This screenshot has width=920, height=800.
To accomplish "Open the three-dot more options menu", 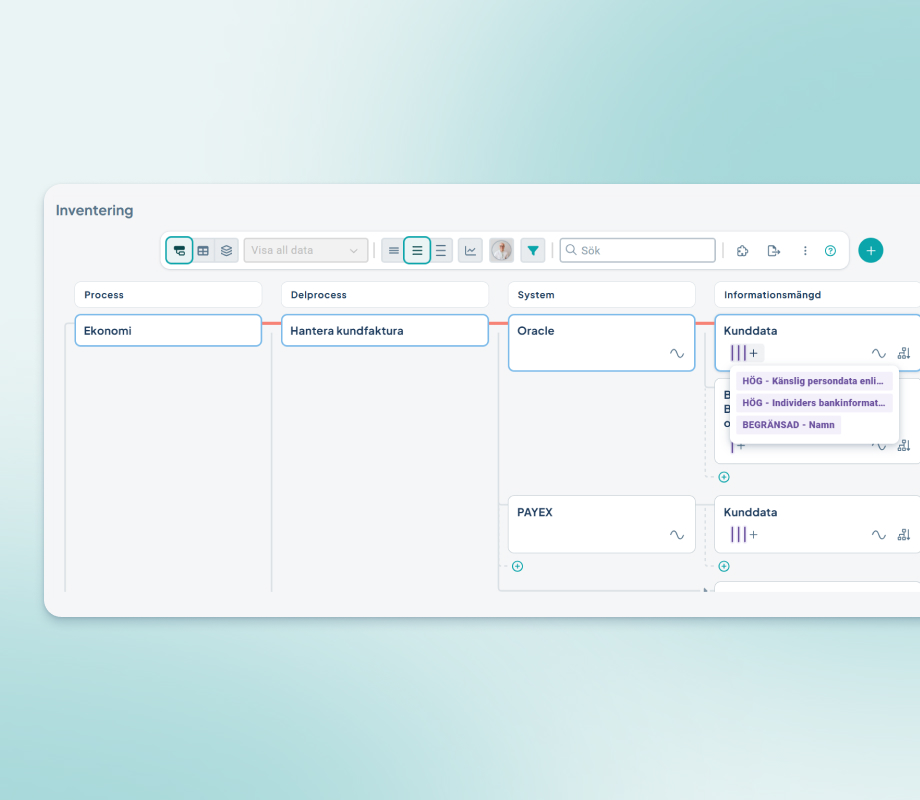I will tap(805, 251).
